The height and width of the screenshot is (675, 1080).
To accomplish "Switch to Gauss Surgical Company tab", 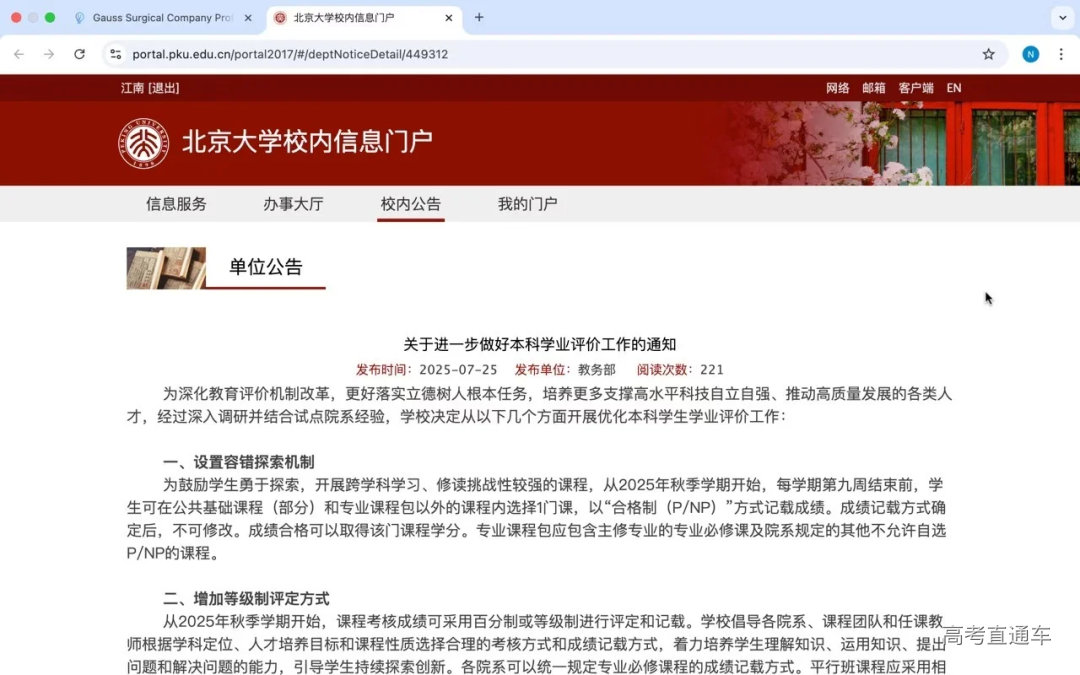I will click(x=160, y=18).
